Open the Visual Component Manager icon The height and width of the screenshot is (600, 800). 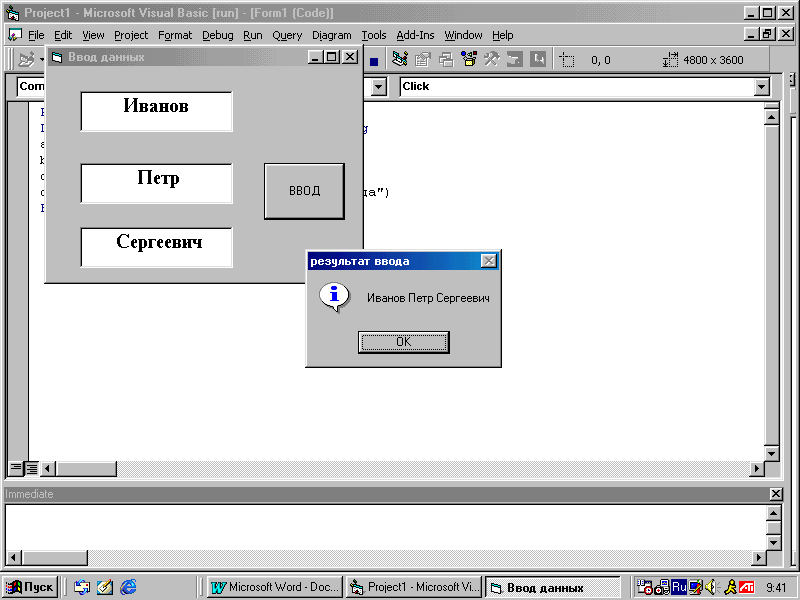pyautogui.click(x=538, y=60)
